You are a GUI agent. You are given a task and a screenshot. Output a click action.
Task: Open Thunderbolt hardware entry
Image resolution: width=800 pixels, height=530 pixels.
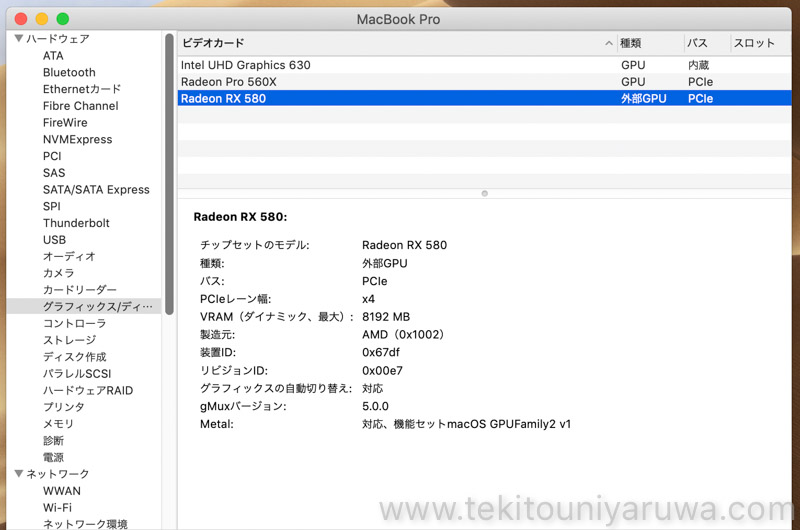pos(76,223)
